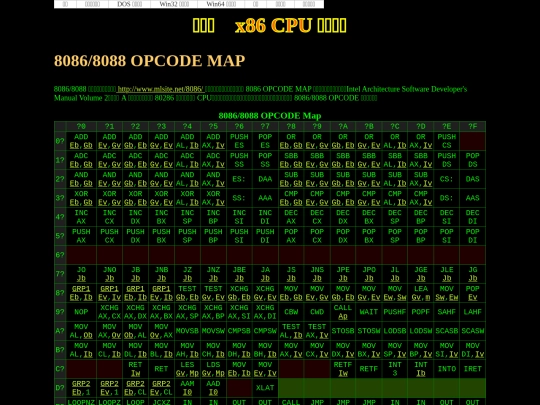Select the PUSH CS opcode cell
The height and width of the screenshot is (405, 540).
[446, 141]
